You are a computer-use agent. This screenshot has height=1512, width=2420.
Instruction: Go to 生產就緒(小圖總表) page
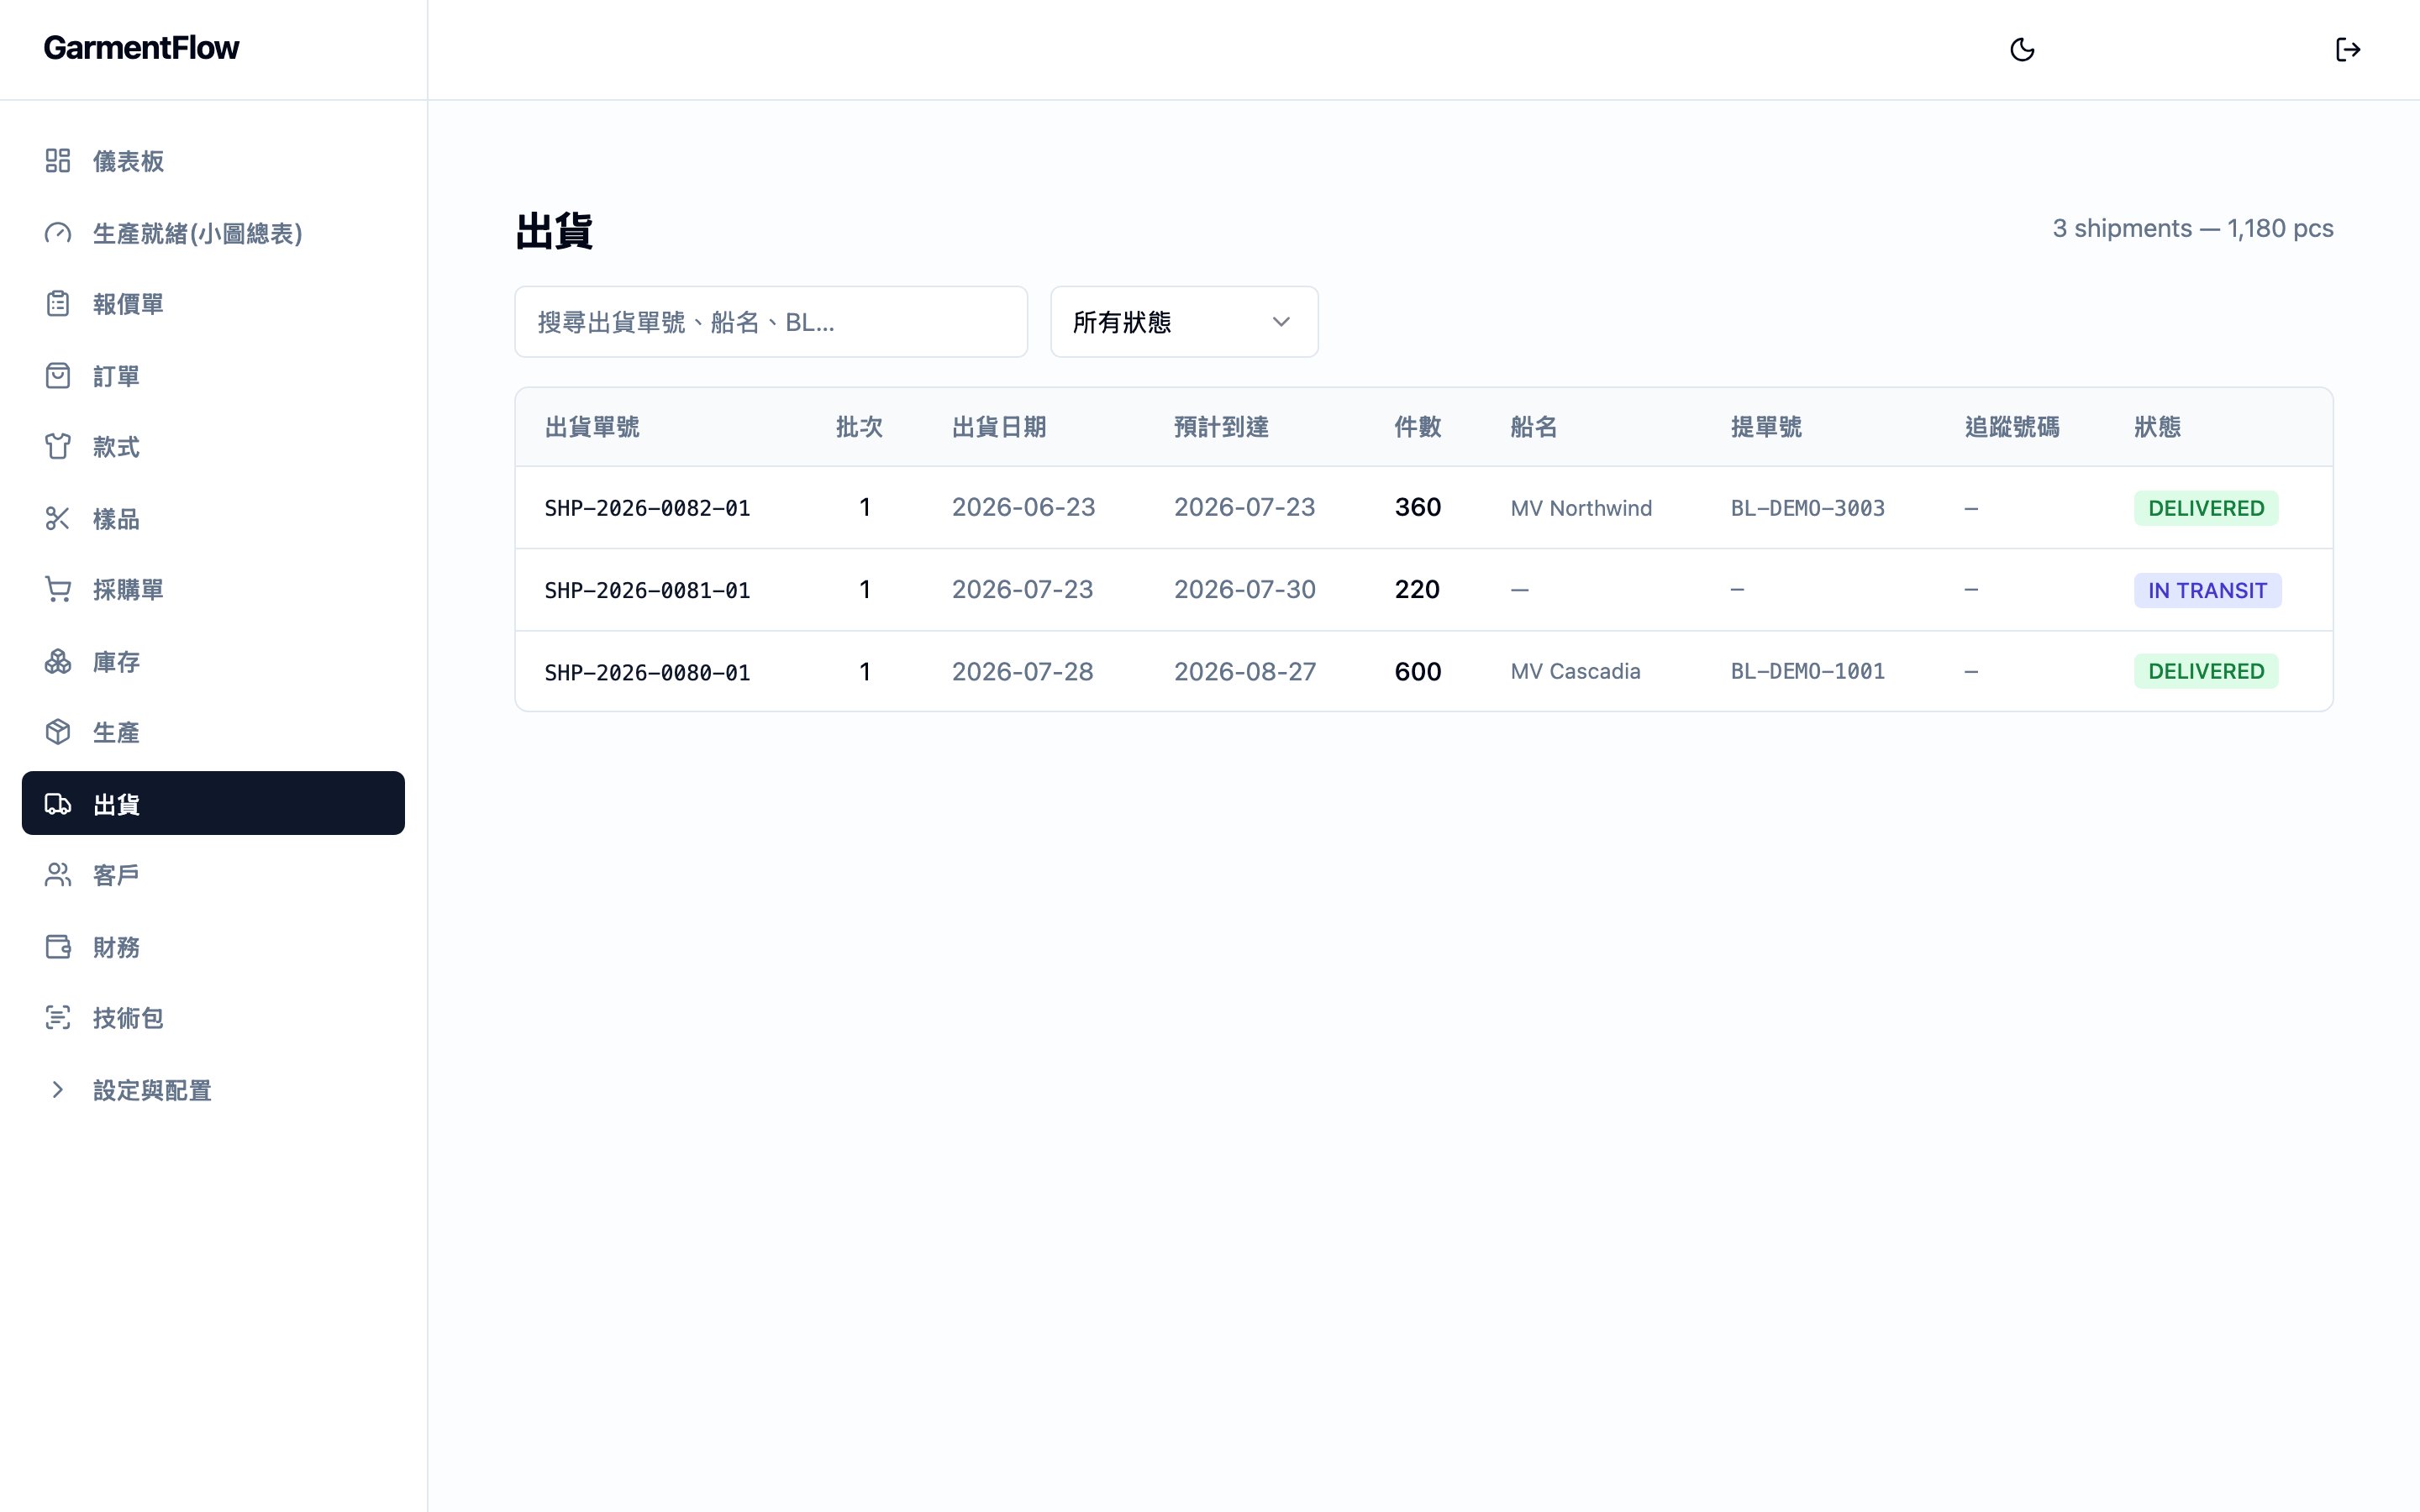click(213, 233)
